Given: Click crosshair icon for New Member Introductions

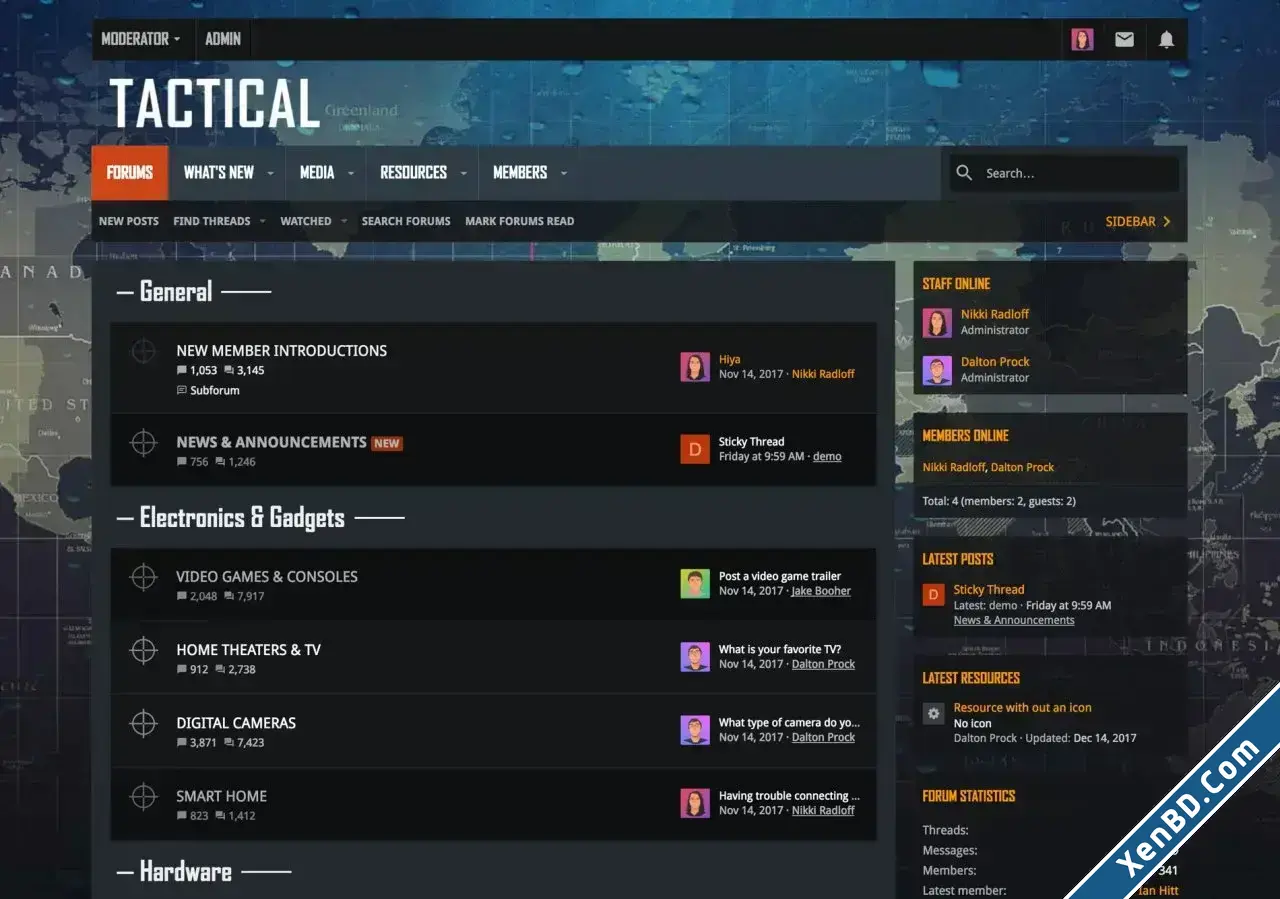Looking at the screenshot, I should 144,351.
